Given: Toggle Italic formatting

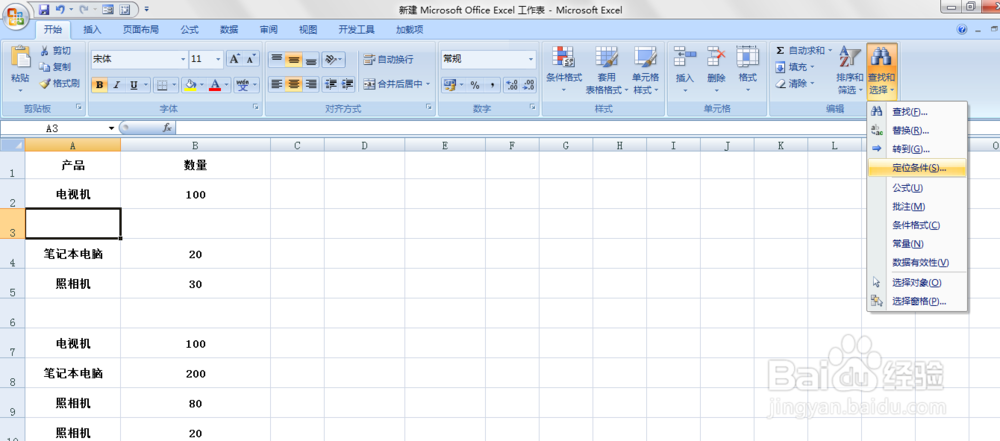Looking at the screenshot, I should tap(116, 85).
